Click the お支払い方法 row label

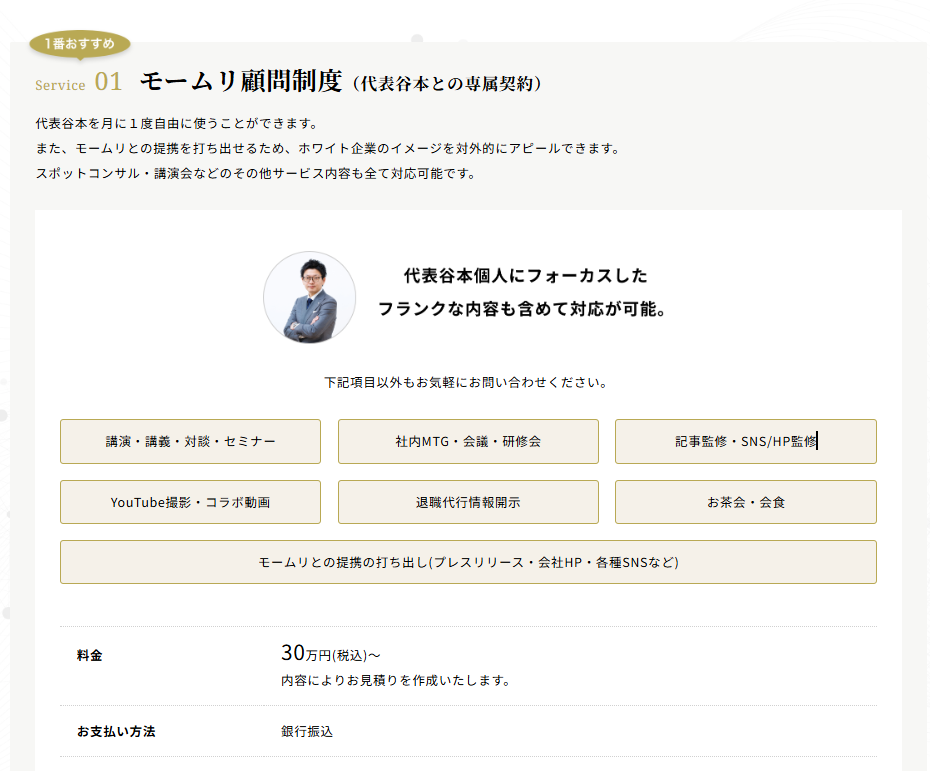[116, 731]
